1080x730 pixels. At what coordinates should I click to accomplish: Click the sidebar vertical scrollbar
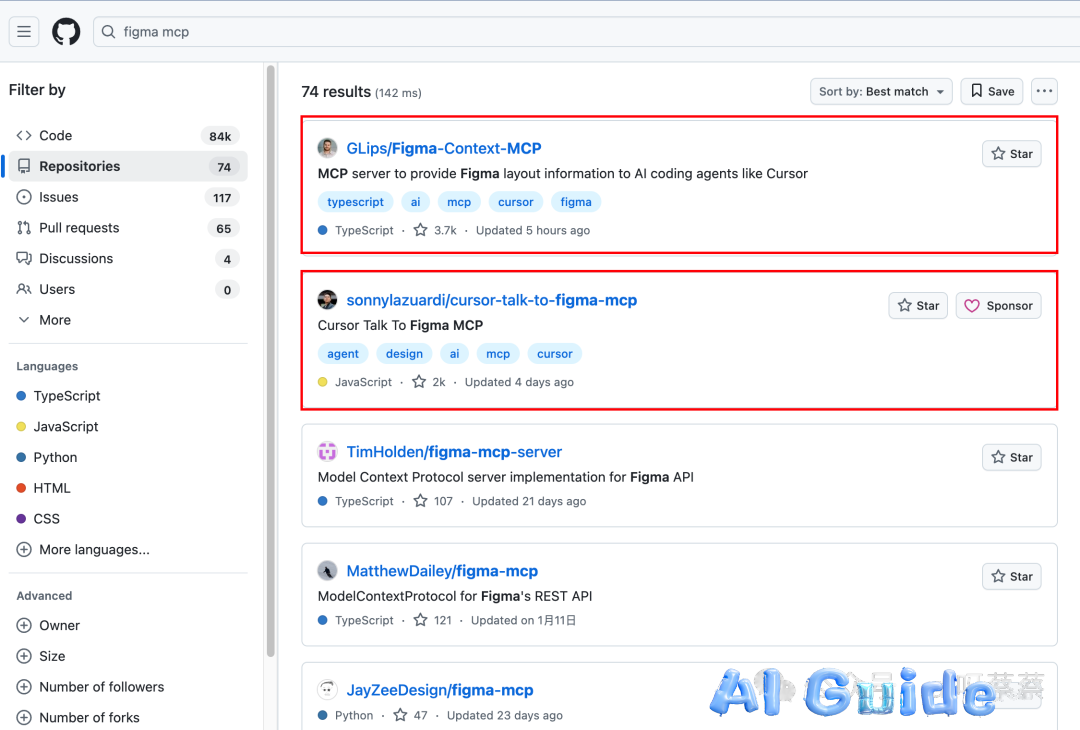tap(271, 362)
